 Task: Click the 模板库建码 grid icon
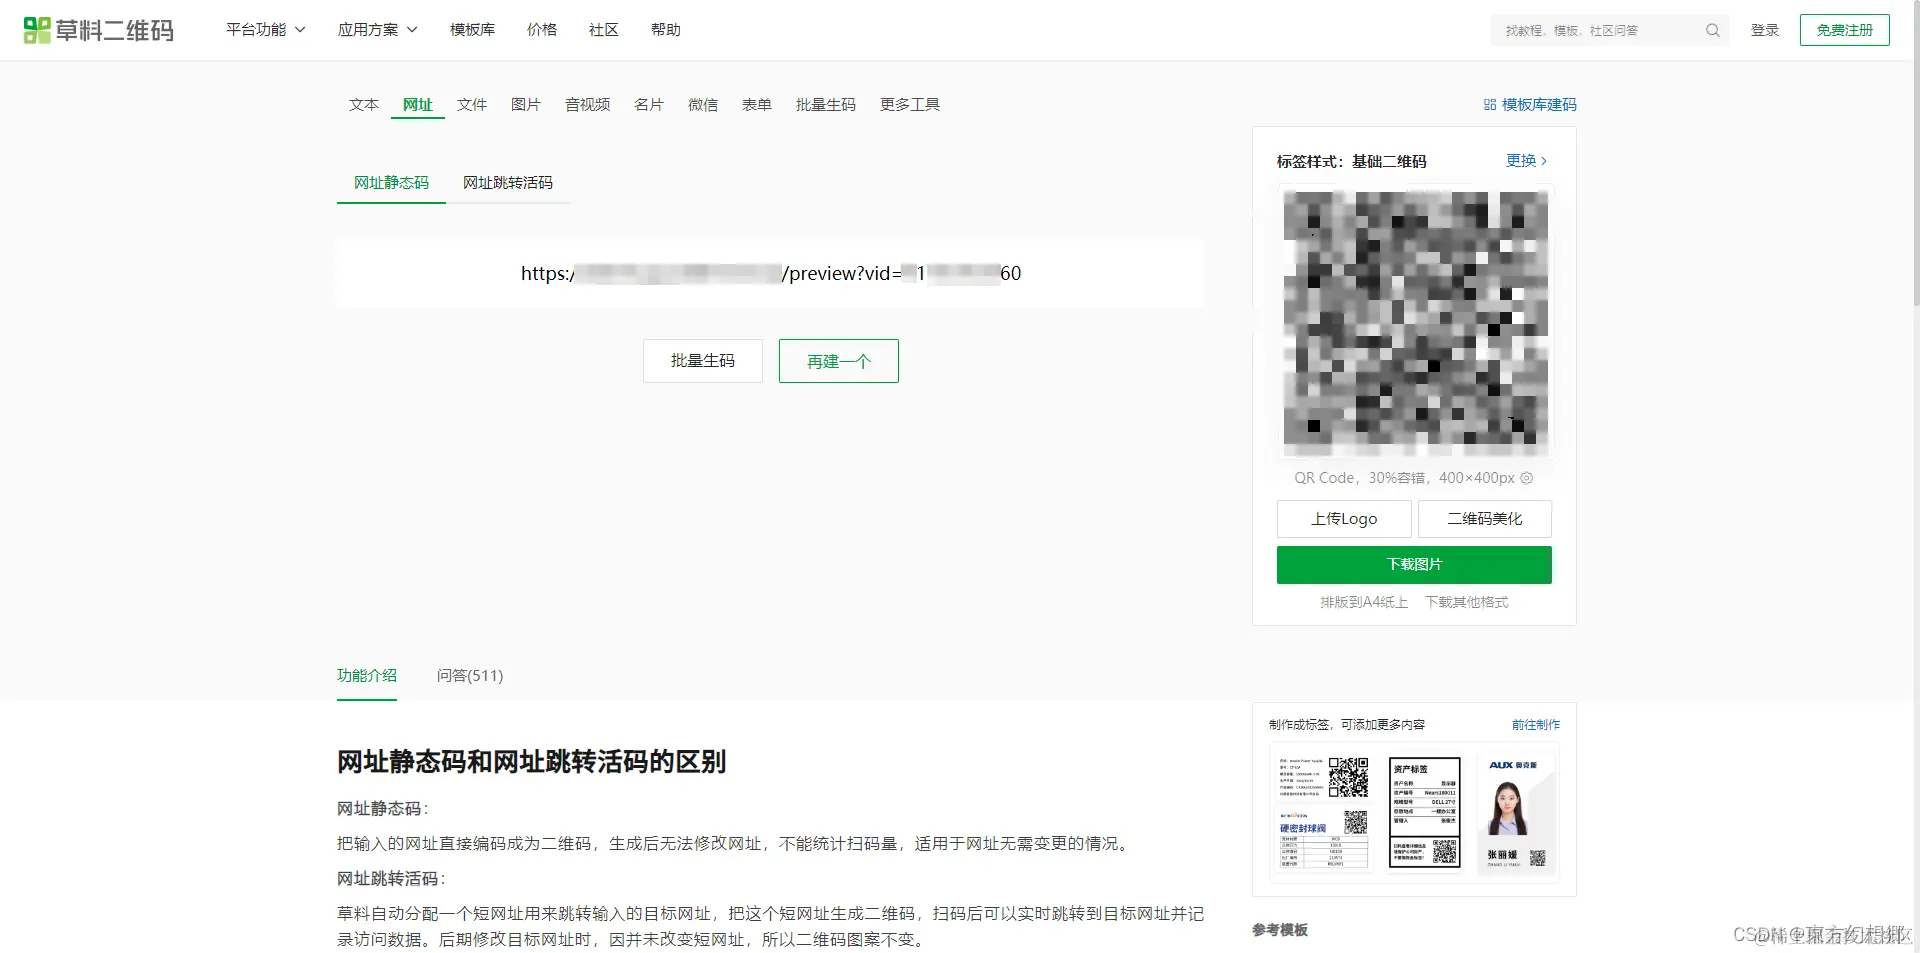click(1489, 104)
